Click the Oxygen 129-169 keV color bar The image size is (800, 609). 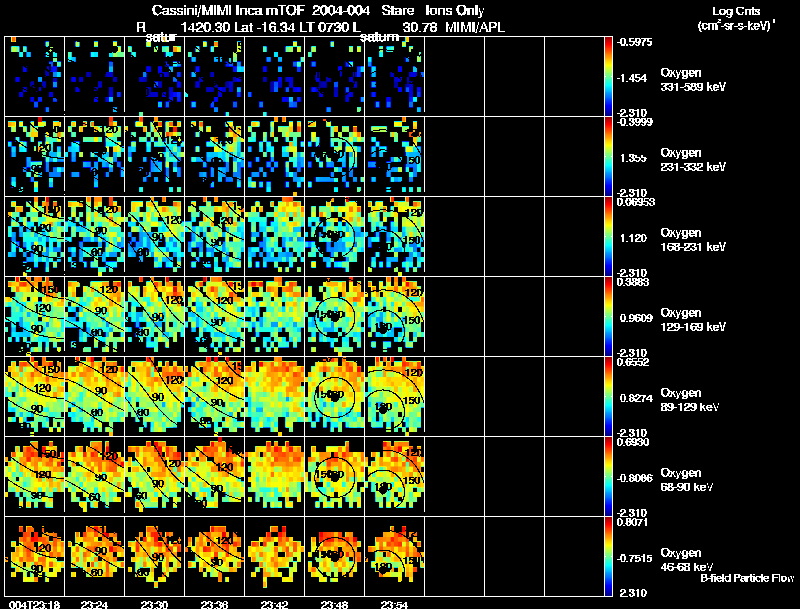click(x=608, y=317)
